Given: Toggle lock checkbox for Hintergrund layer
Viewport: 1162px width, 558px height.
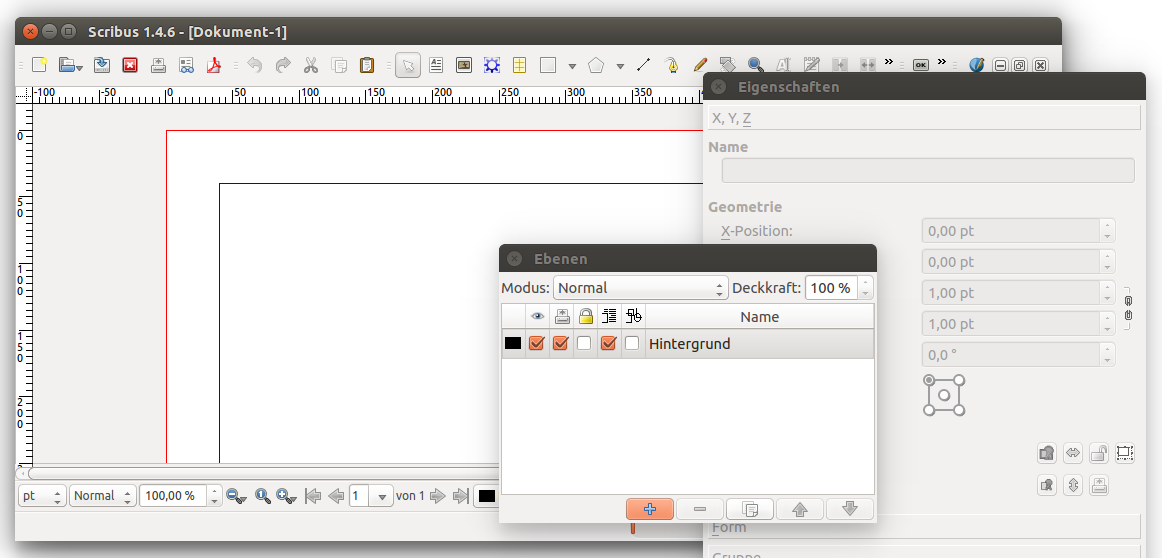Looking at the screenshot, I should tap(585, 344).
